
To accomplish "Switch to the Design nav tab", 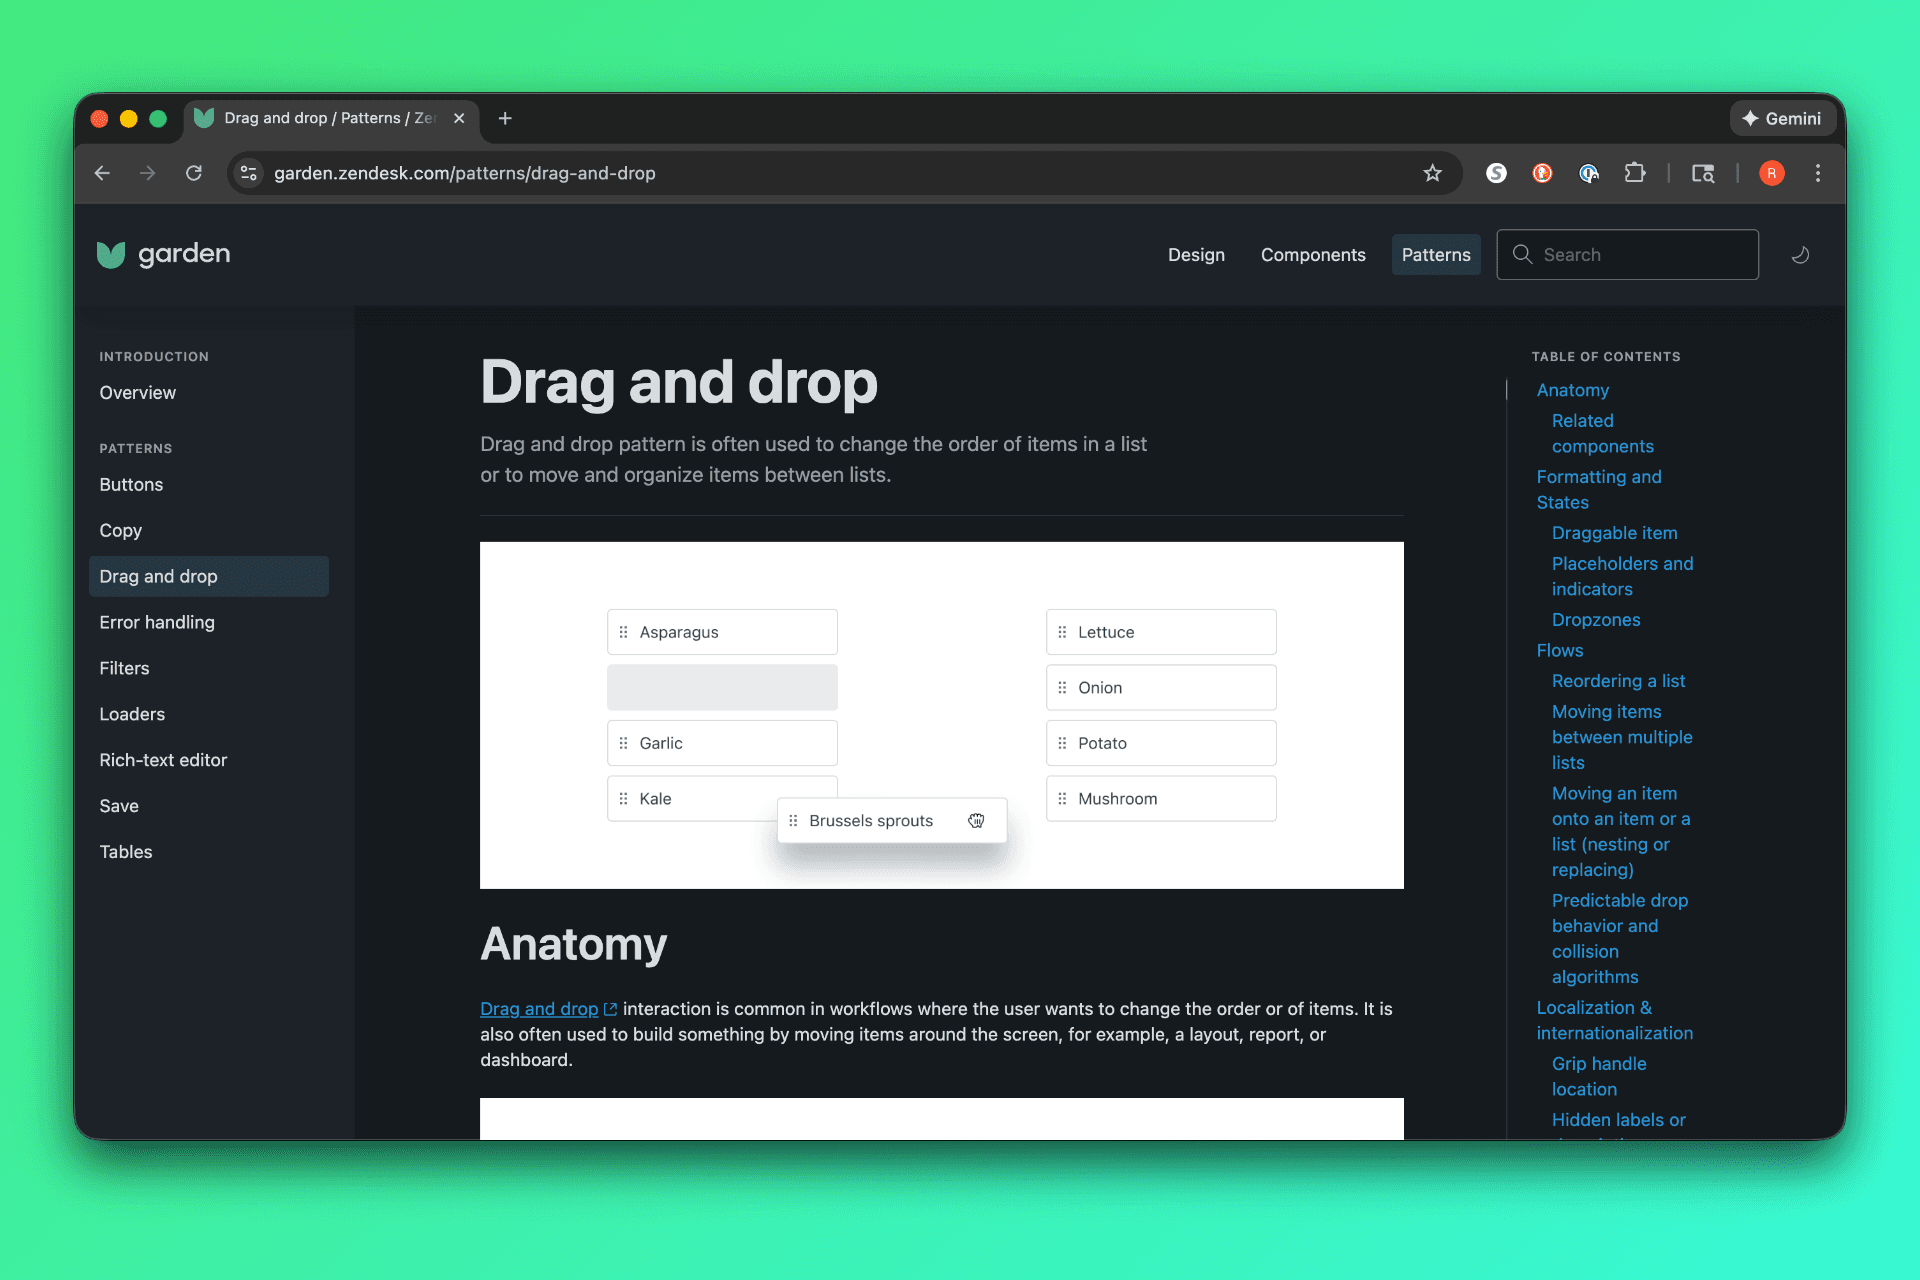I will pyautogui.click(x=1196, y=255).
